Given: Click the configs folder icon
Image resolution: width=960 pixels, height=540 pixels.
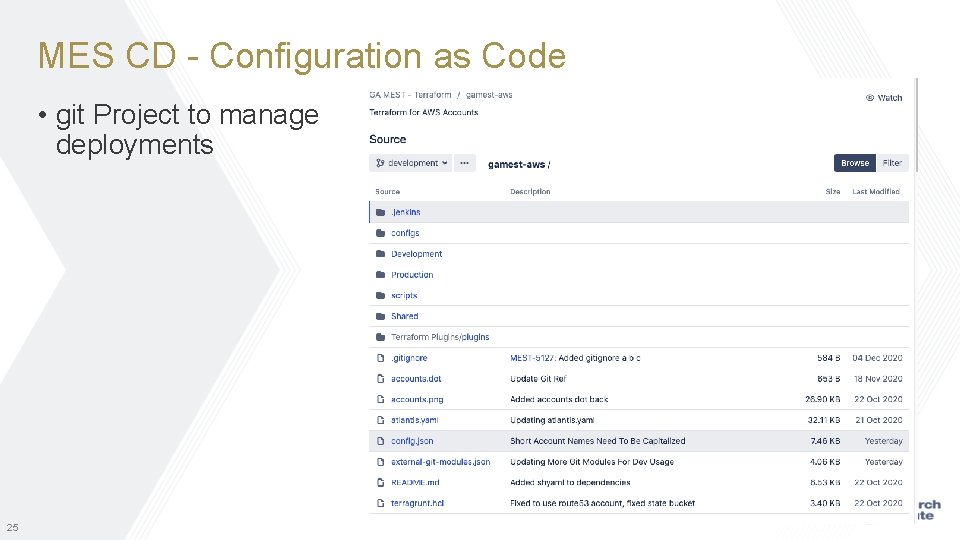Looking at the screenshot, I should pyautogui.click(x=380, y=233).
